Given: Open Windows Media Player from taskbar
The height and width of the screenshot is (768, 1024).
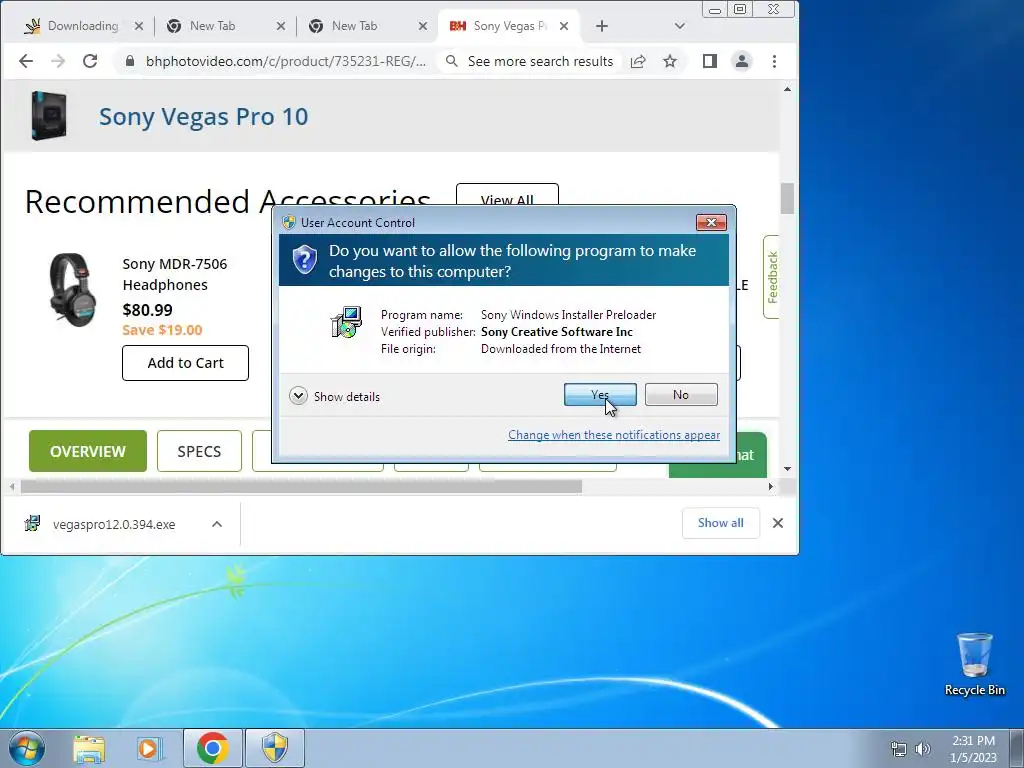Looking at the screenshot, I should pyautogui.click(x=150, y=749).
